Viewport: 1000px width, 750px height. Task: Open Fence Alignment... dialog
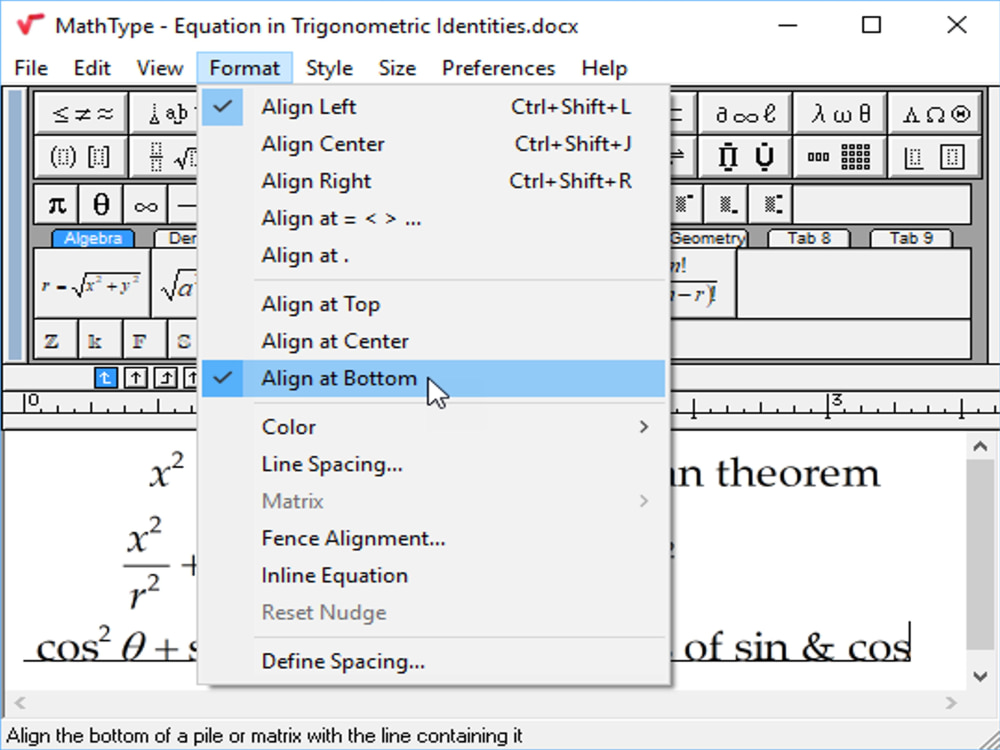[434, 538]
